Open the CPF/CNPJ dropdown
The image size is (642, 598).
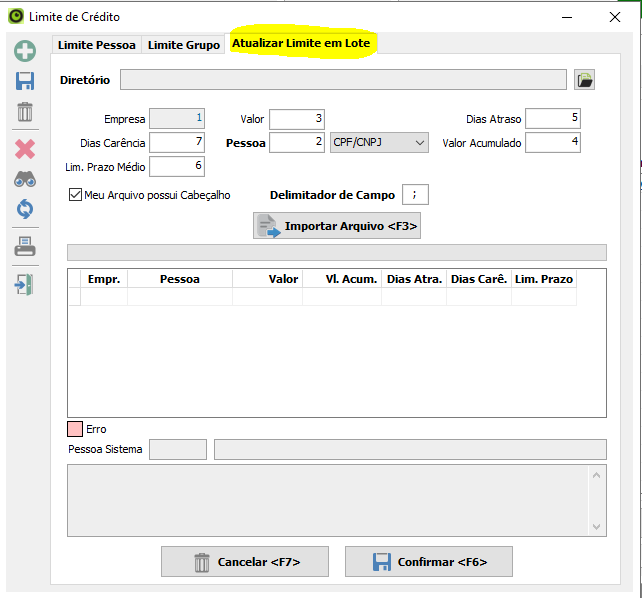pyautogui.click(x=379, y=143)
